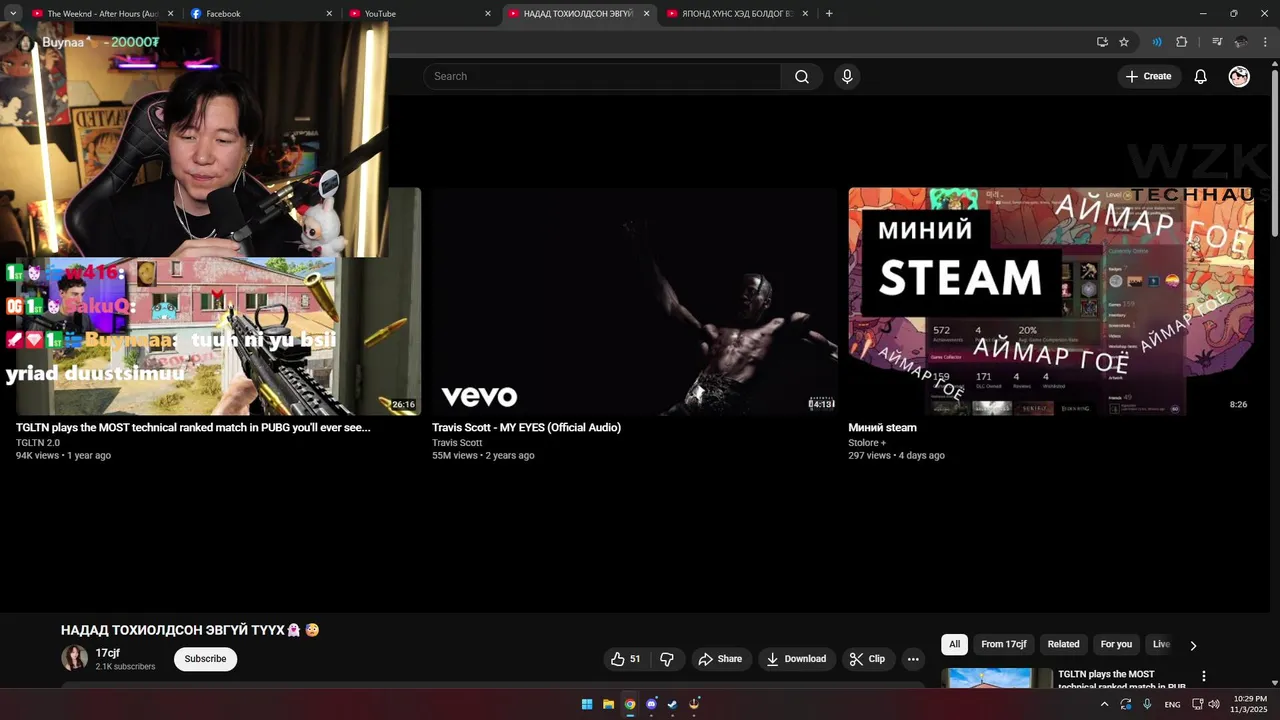The height and width of the screenshot is (720, 1280).
Task: Open the Chrome tab search dropdown
Action: pyautogui.click(x=13, y=14)
